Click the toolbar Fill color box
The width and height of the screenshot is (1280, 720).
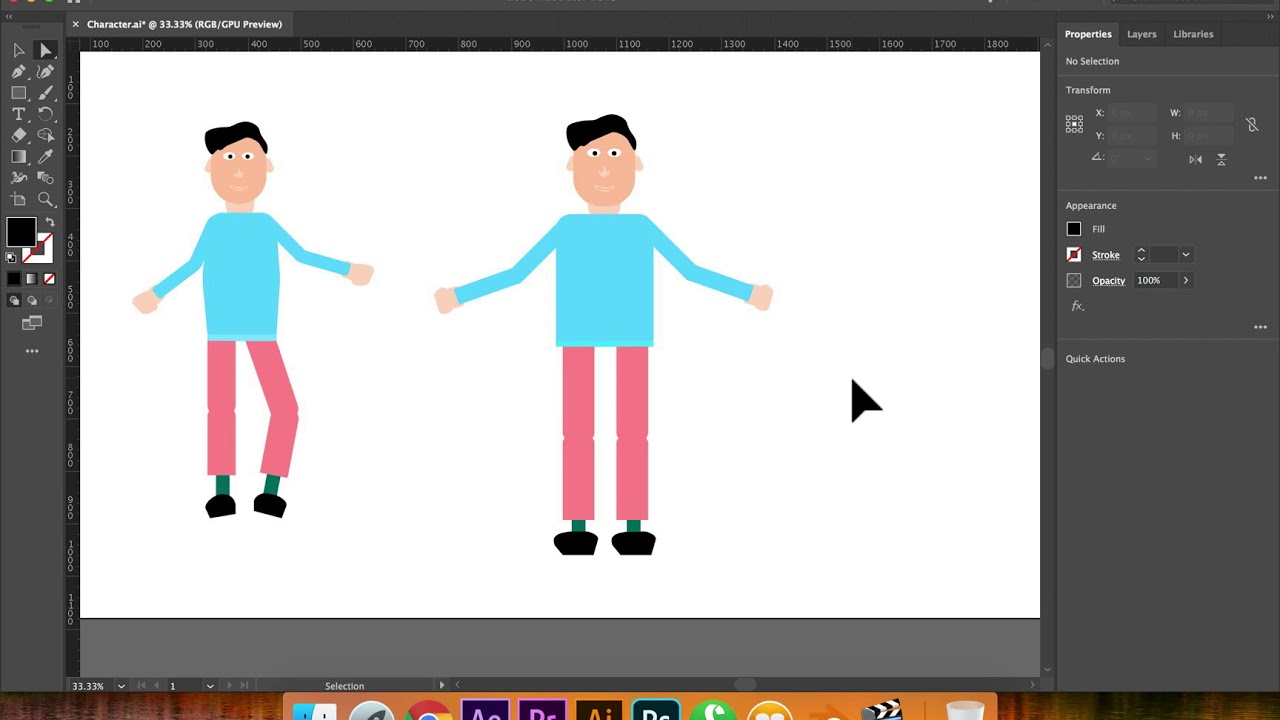(x=21, y=233)
